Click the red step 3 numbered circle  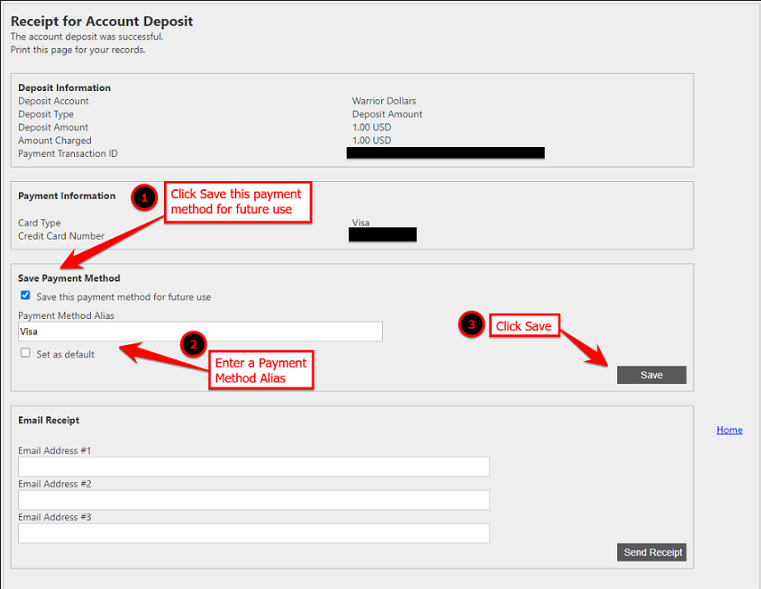tap(471, 324)
